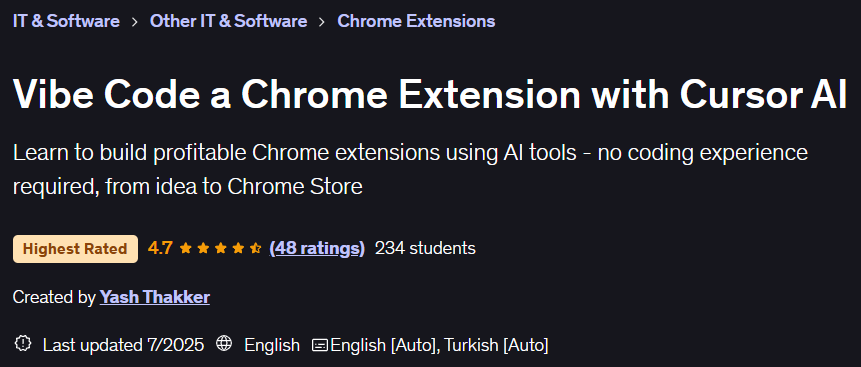Open the Other IT & Software breadcrumb
Viewport: 861px width, 367px height.
228,21
